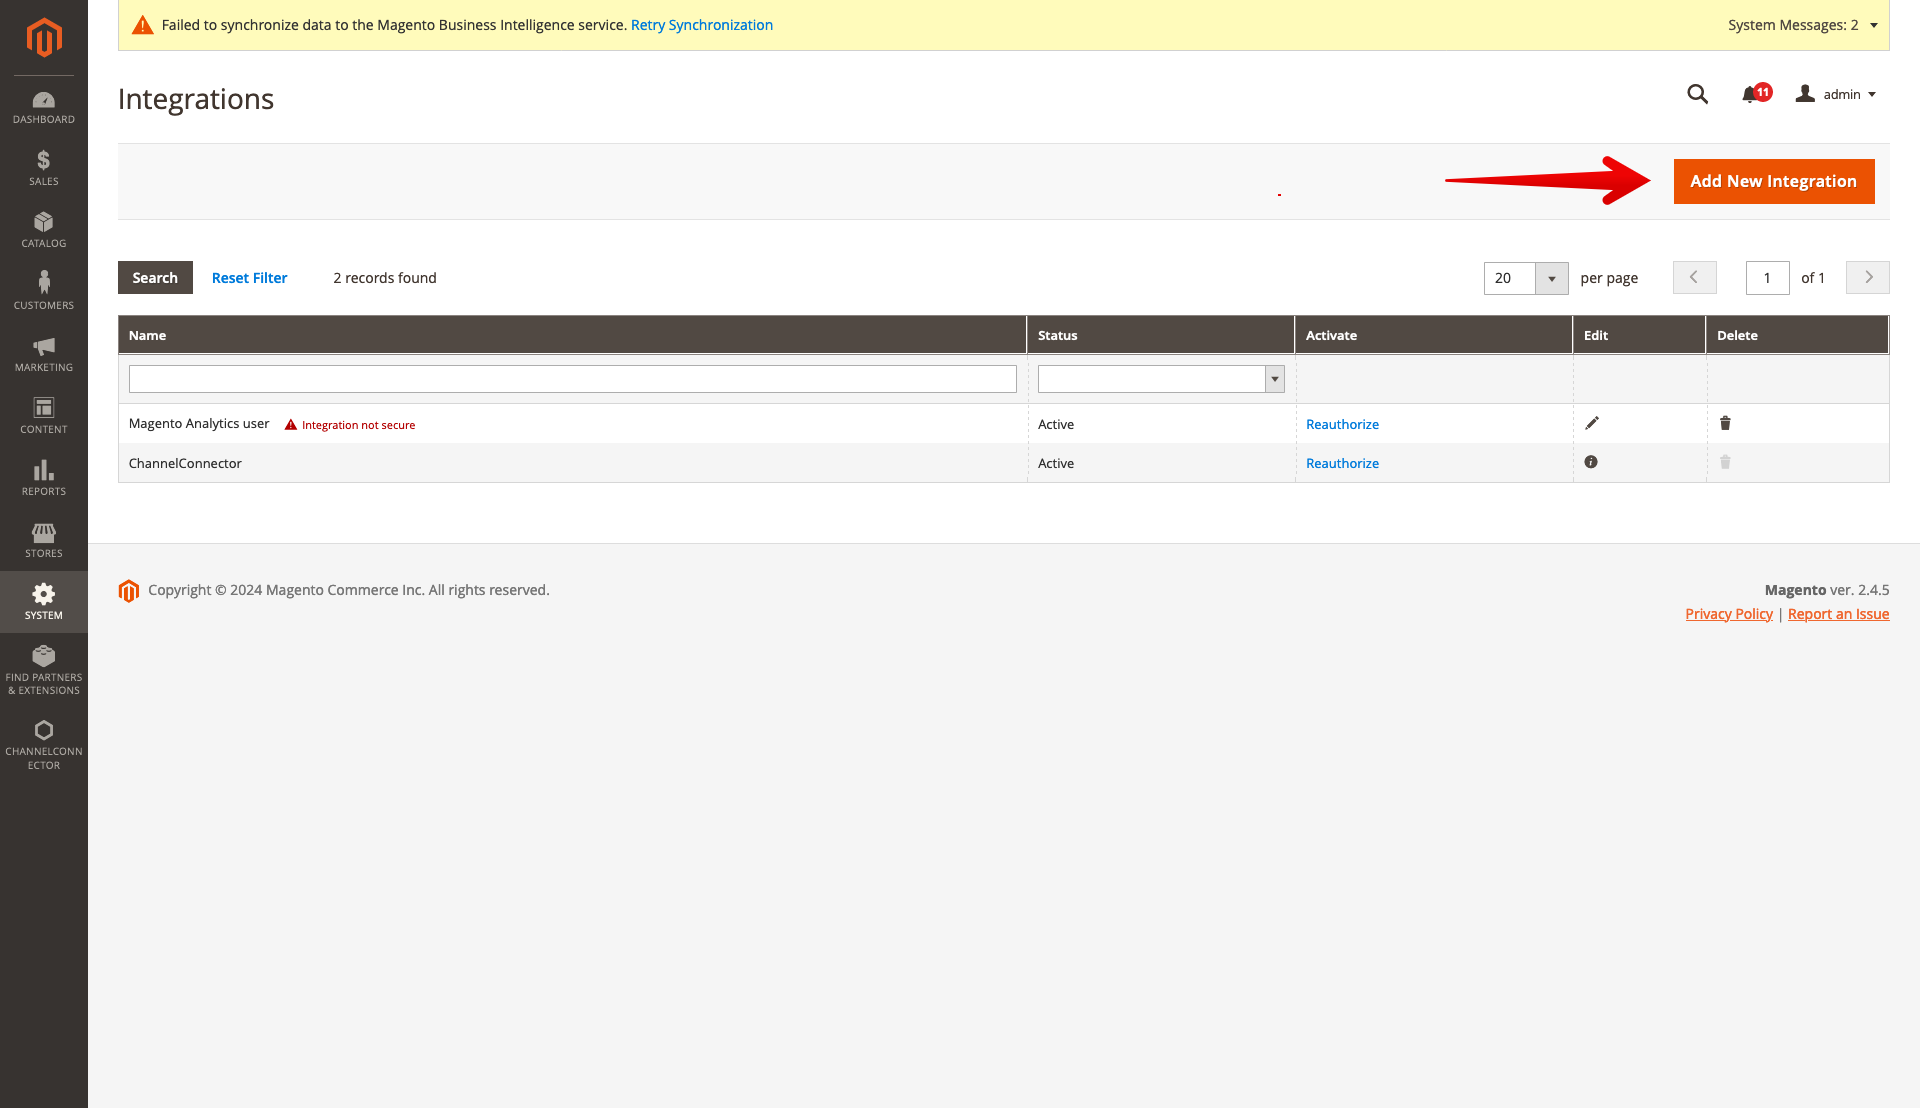
Task: Go to next page of results
Action: 1868,277
